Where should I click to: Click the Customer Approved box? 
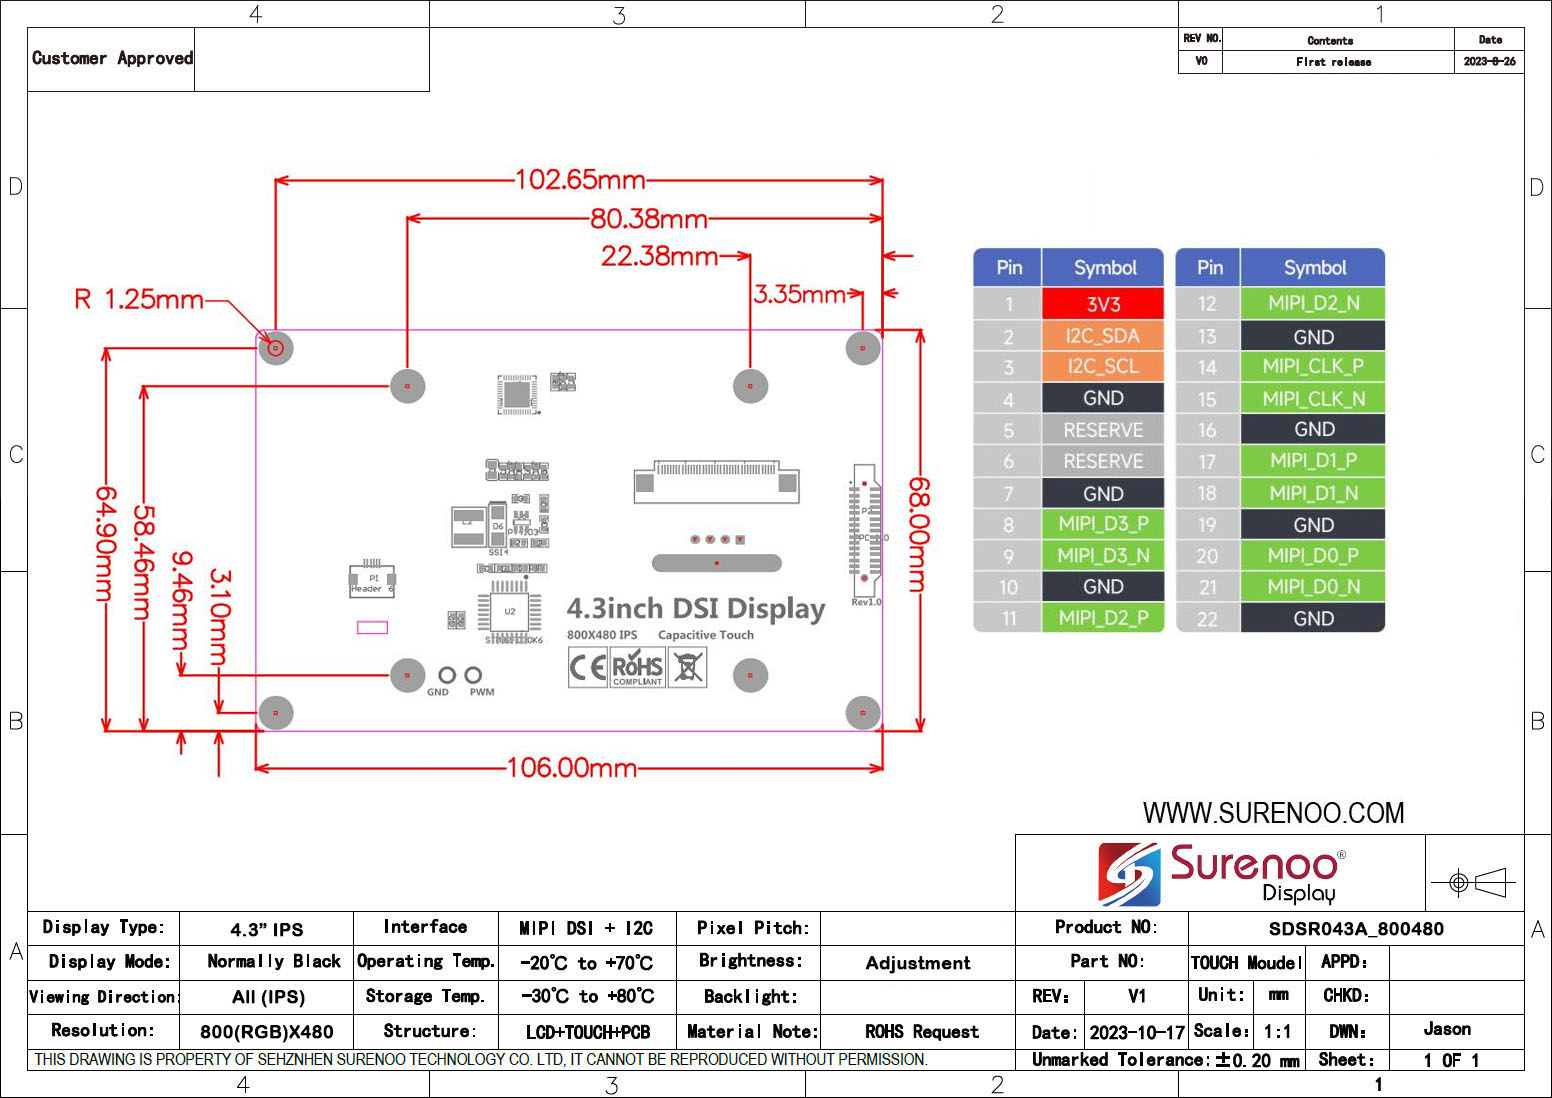coord(111,59)
